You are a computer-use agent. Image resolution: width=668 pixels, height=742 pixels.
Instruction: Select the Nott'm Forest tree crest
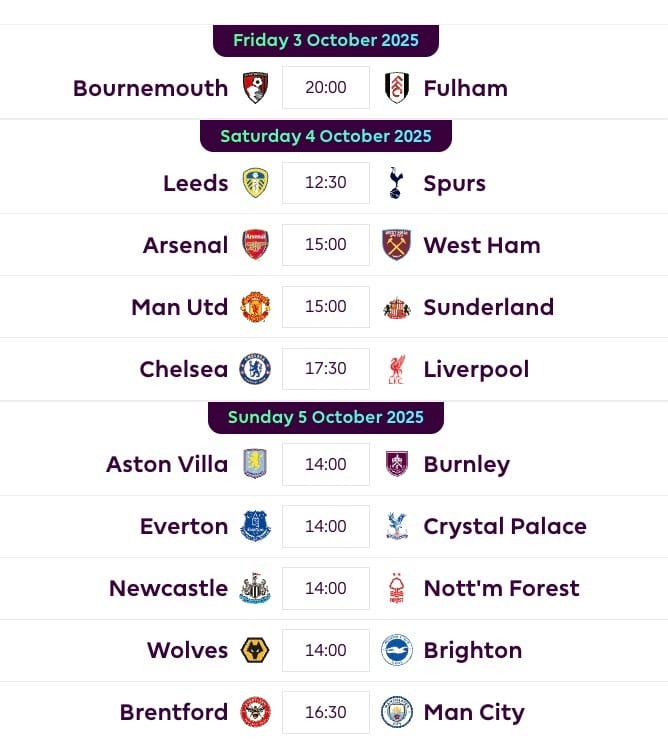[397, 589]
